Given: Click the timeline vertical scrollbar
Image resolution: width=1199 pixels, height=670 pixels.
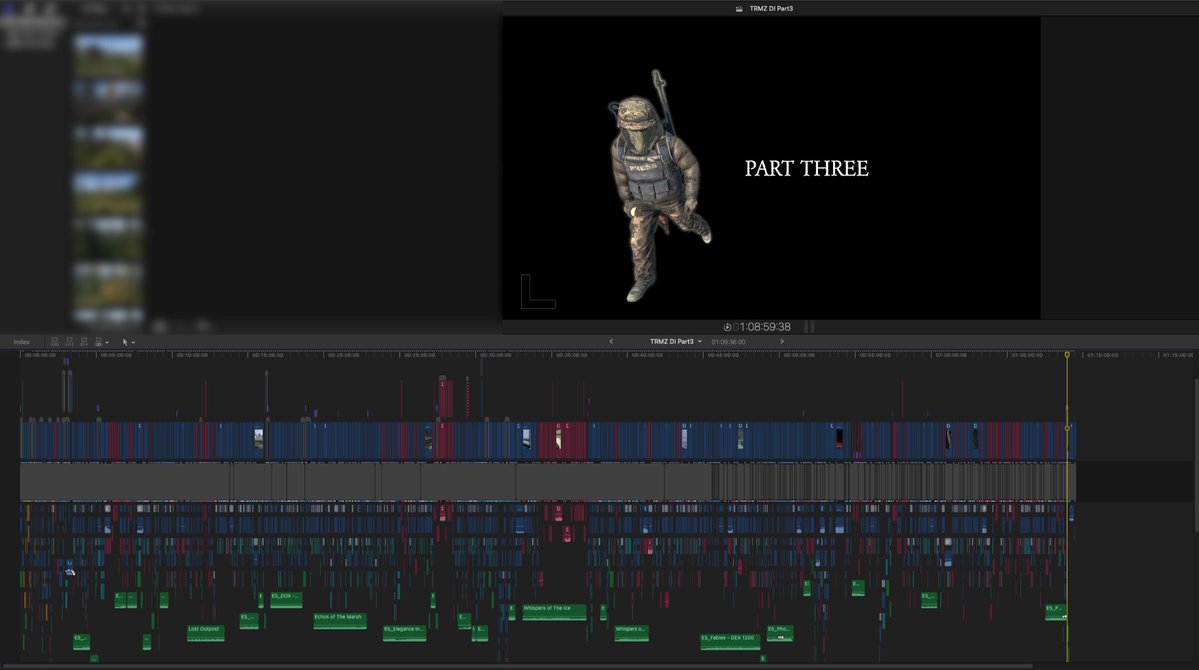Looking at the screenshot, I should 1195,455.
